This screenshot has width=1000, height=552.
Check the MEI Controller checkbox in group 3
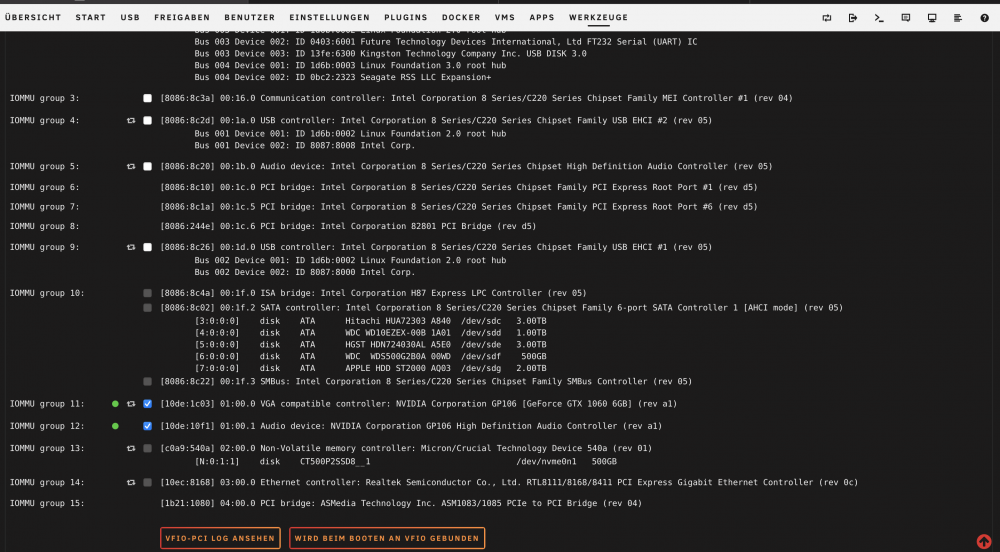click(147, 98)
